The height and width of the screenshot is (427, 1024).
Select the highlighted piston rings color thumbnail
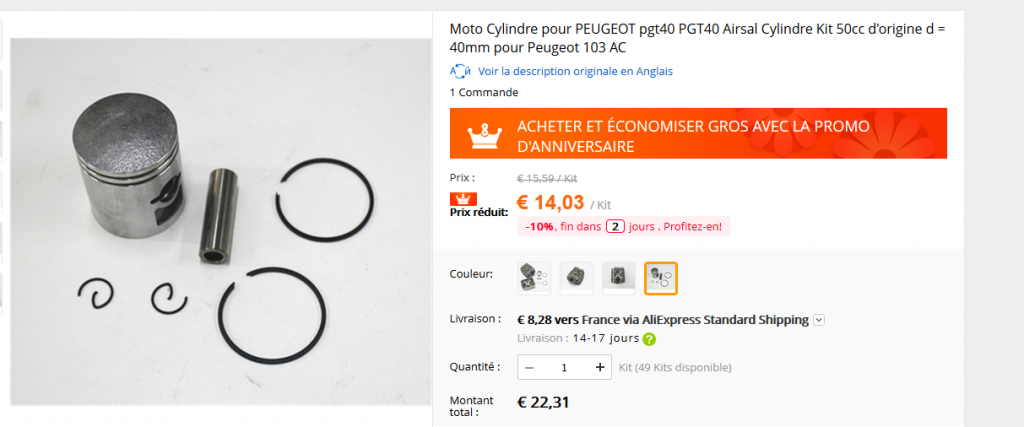coord(661,278)
